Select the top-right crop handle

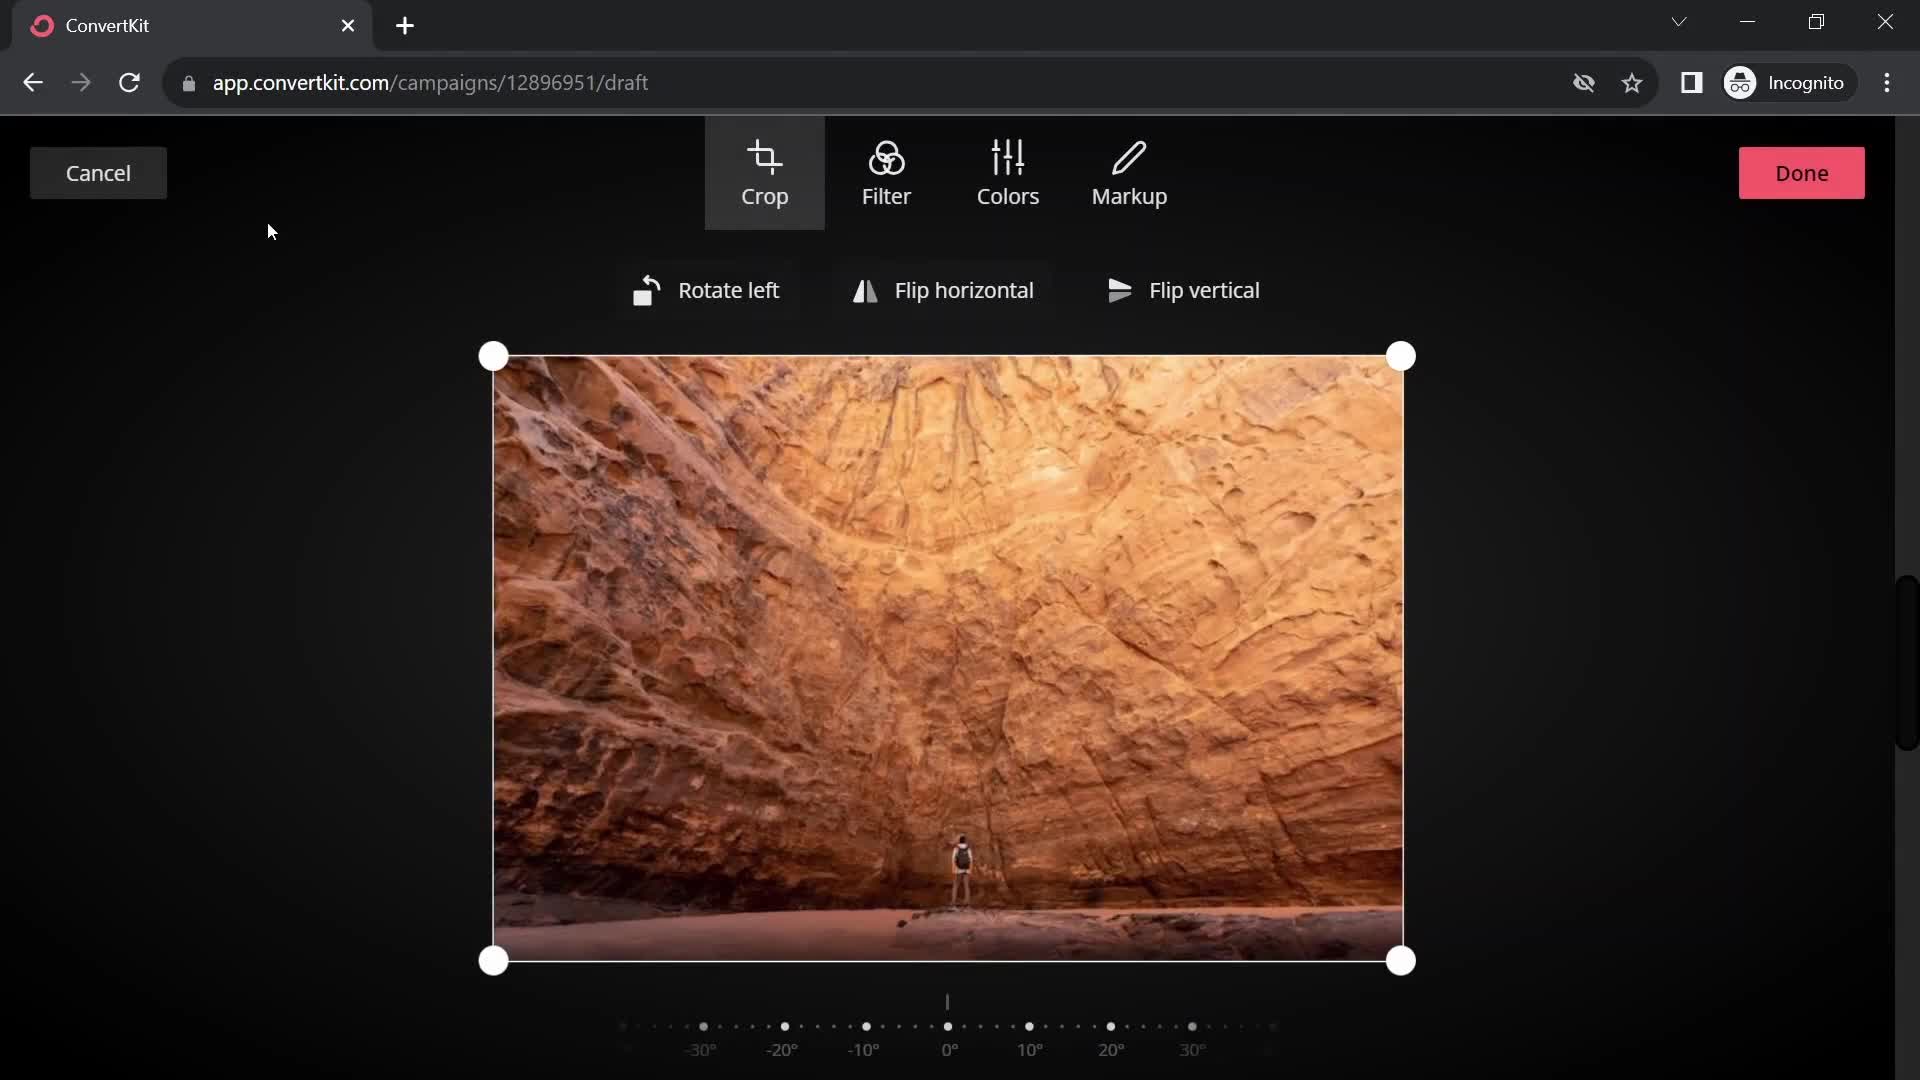pos(1402,353)
